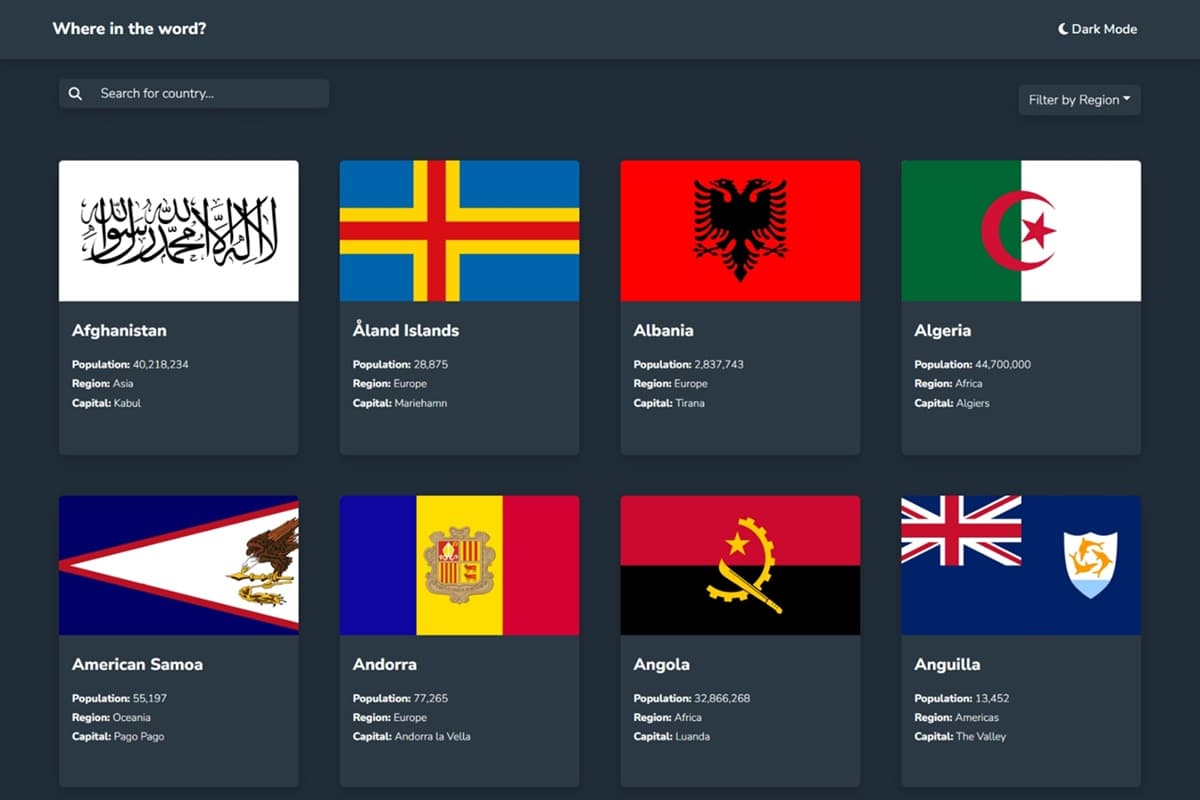Select the American Samoa country name
Viewport: 1200px width, 800px height.
pos(137,664)
